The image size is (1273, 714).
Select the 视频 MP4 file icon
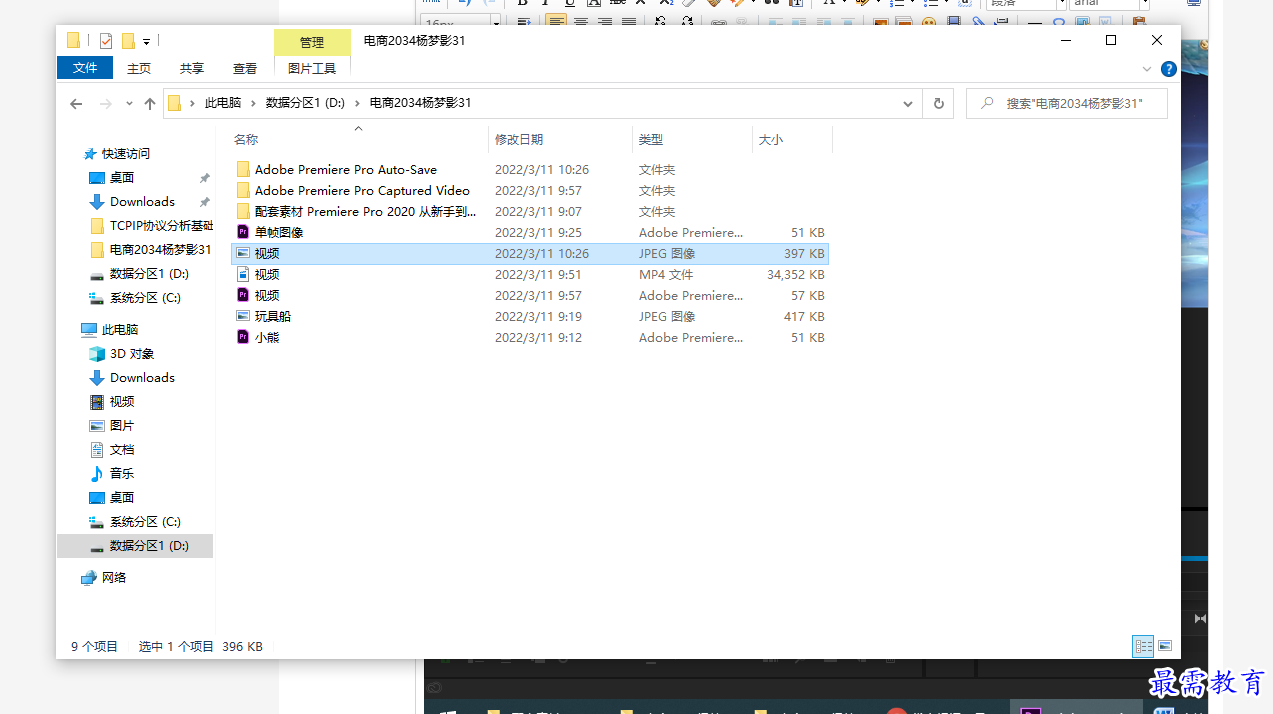(243, 274)
